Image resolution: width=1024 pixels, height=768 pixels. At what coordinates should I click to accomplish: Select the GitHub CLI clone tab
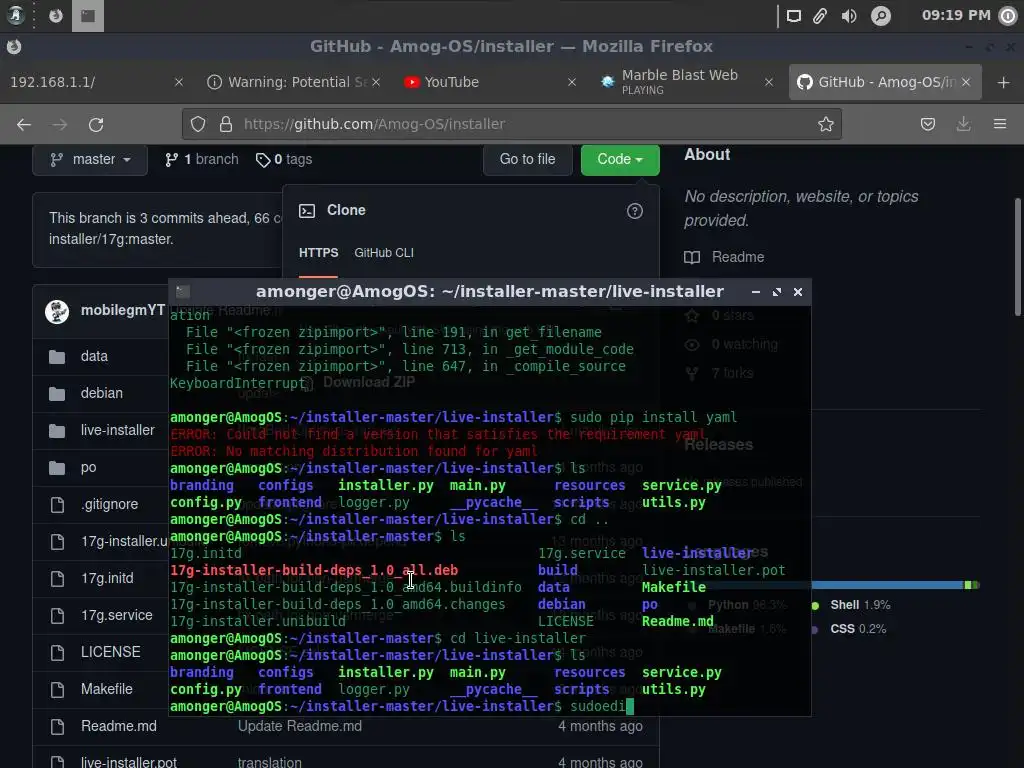pyautogui.click(x=384, y=253)
